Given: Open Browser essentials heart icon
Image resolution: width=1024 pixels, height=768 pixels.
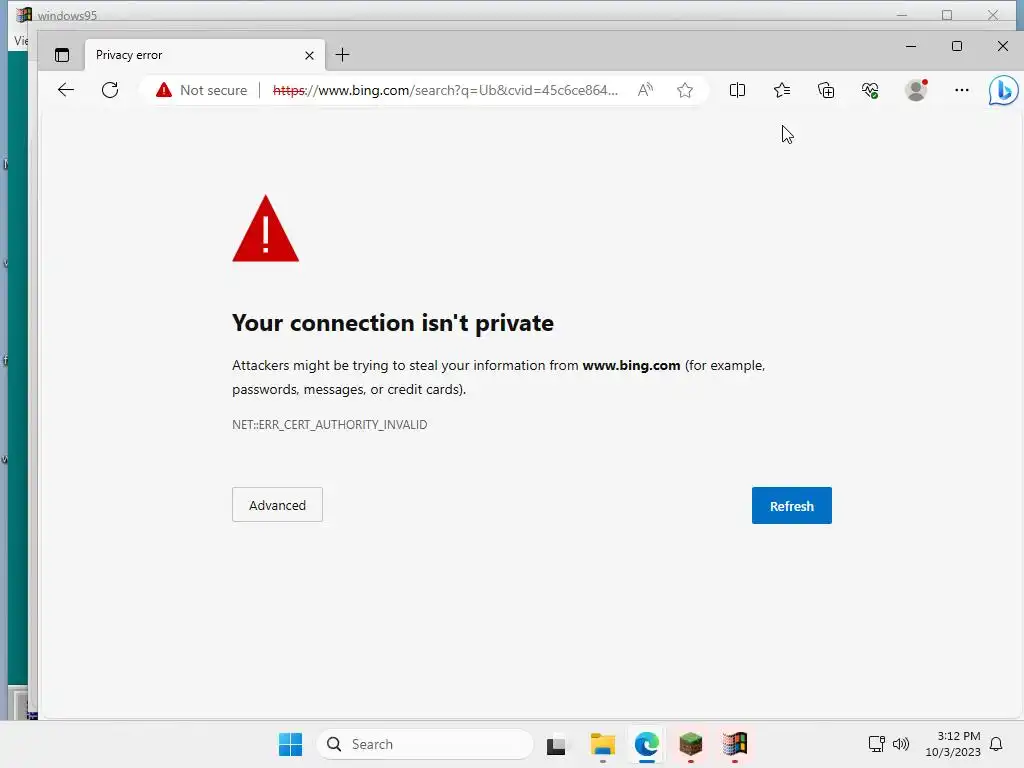Looking at the screenshot, I should pos(870,90).
